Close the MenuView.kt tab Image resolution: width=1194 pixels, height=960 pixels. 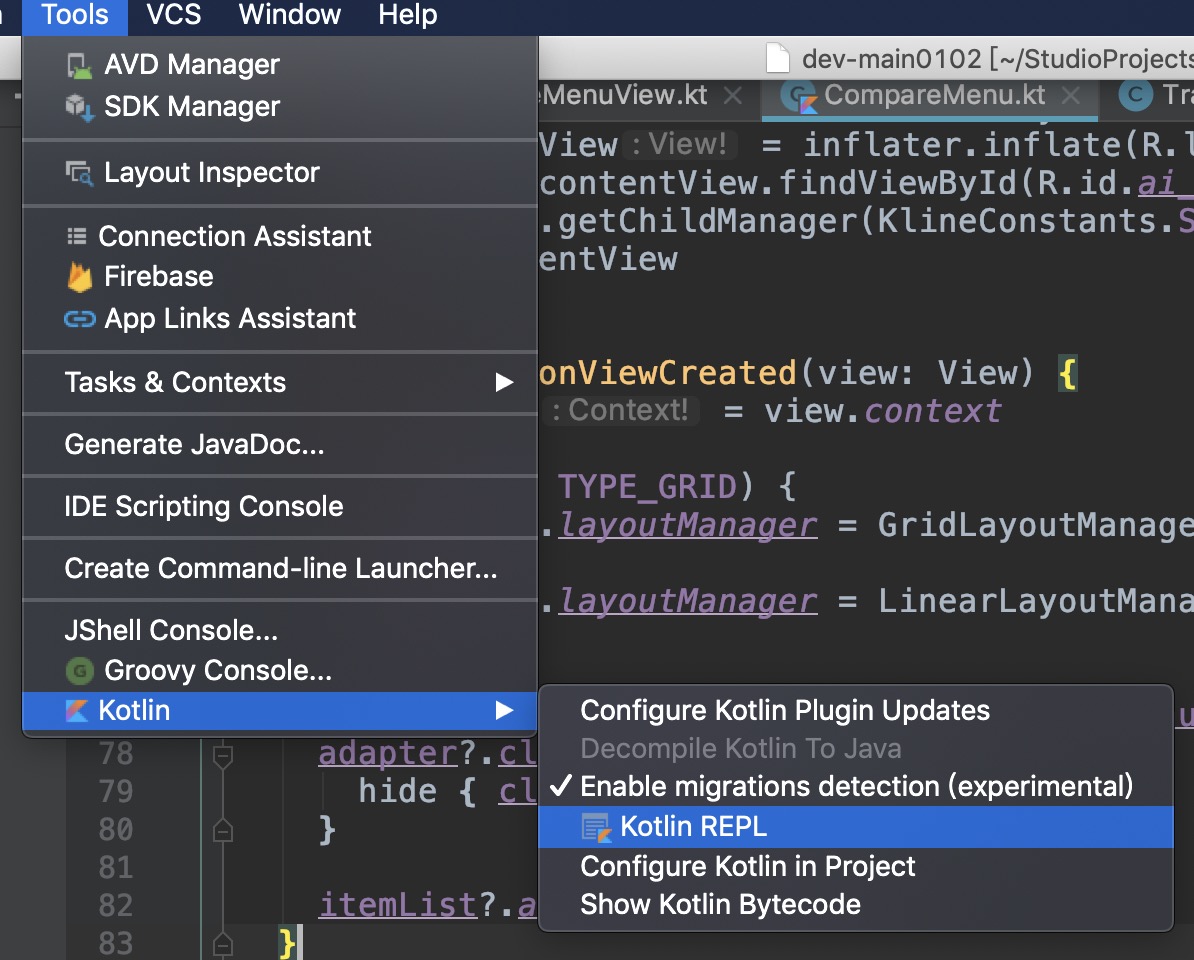[733, 96]
